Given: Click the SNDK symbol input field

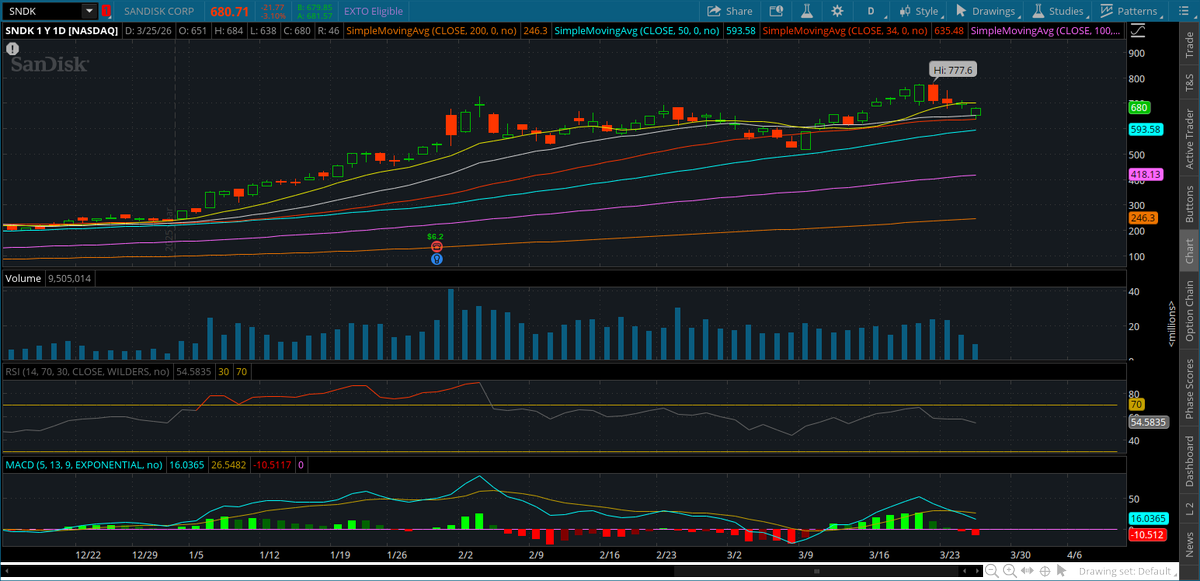Looking at the screenshot, I should (42, 11).
